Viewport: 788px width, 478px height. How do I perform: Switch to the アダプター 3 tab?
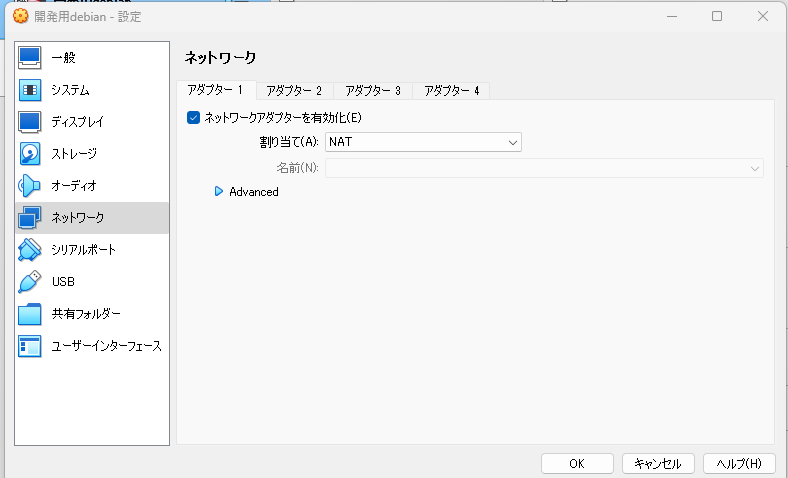pyautogui.click(x=373, y=91)
